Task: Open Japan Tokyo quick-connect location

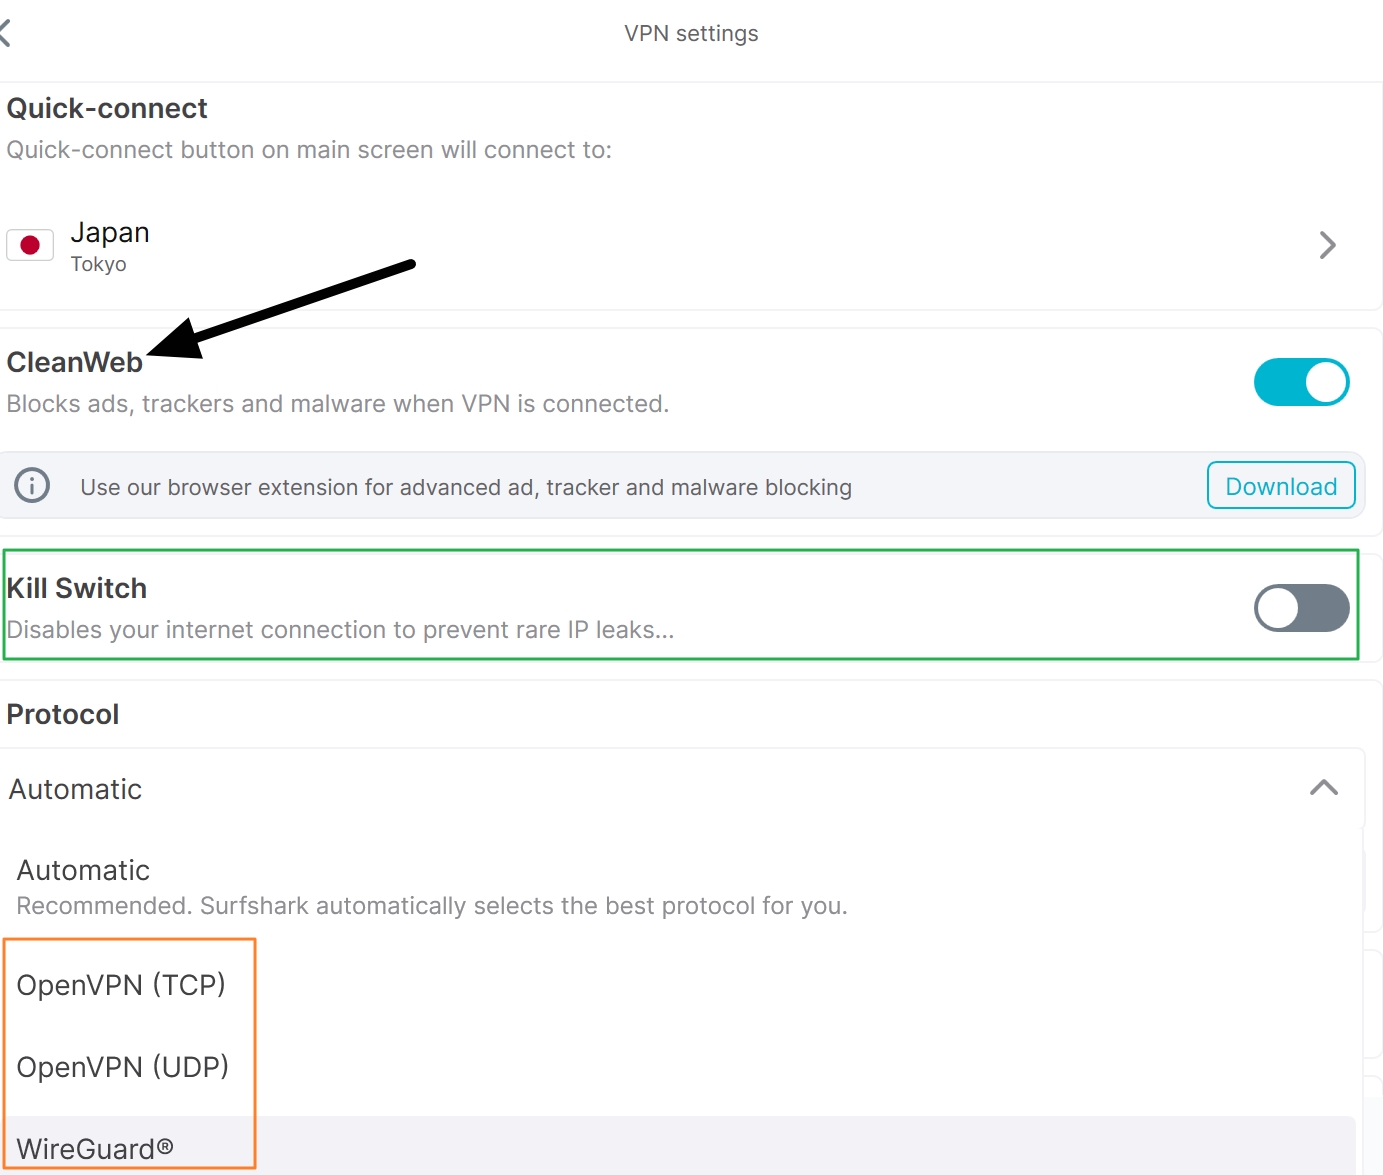Action: [110, 245]
